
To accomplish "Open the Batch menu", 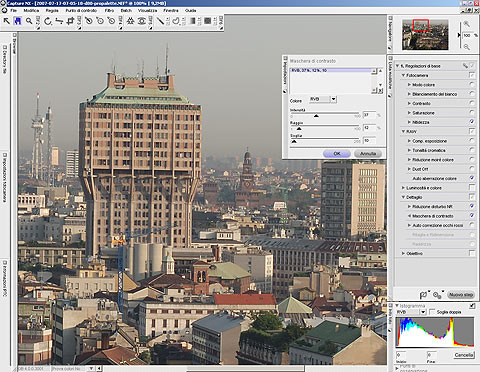I will coord(126,11).
